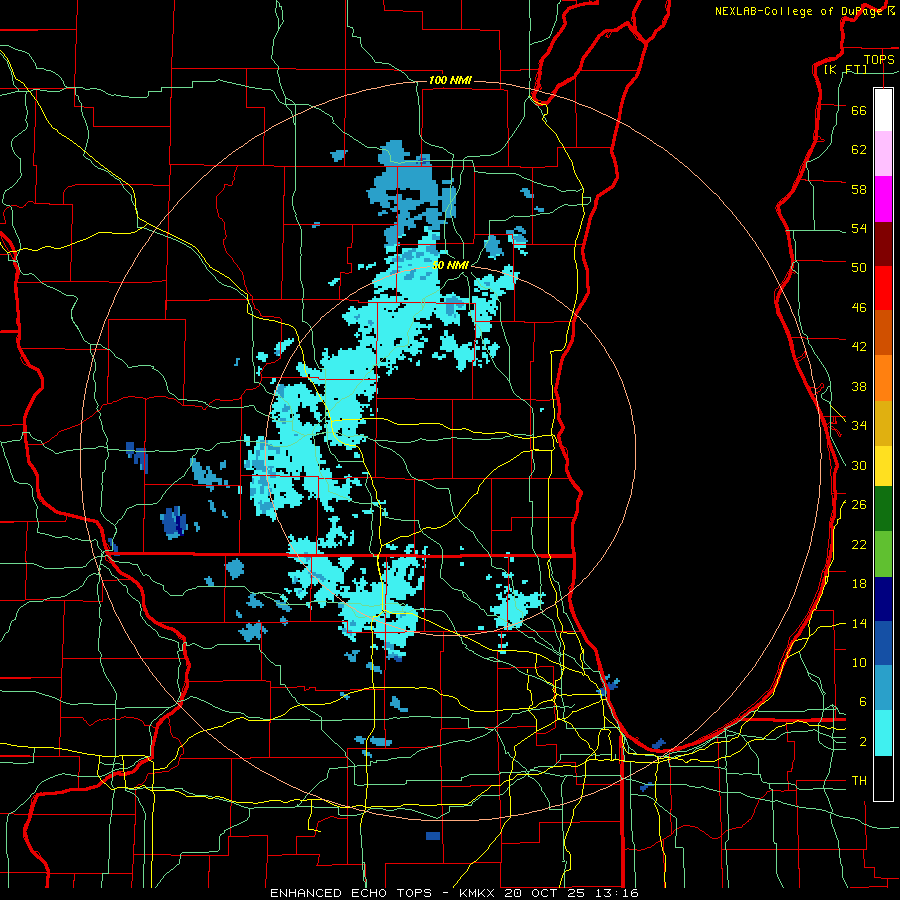
Task: Click the "2" legend value
Action: 862,742
